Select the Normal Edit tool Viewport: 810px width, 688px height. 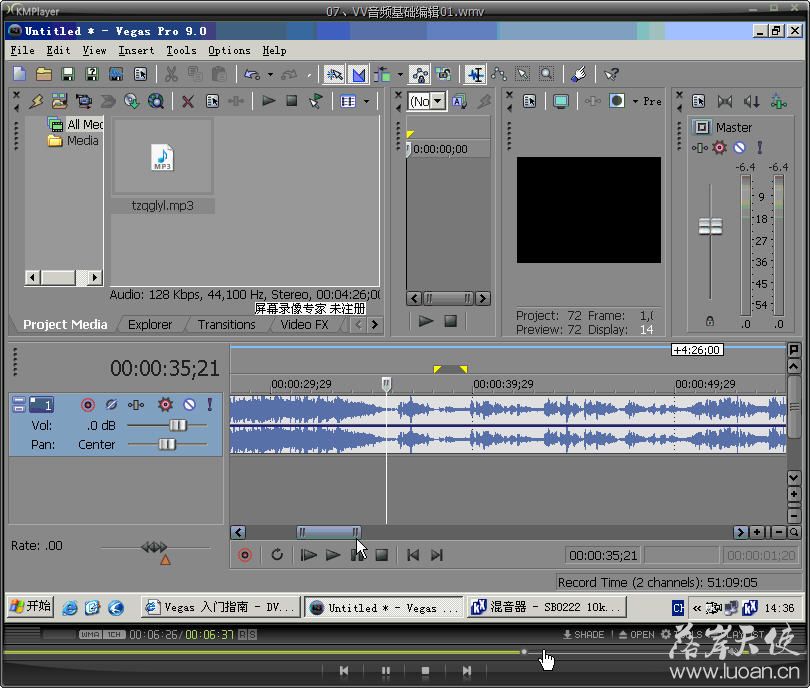point(476,74)
